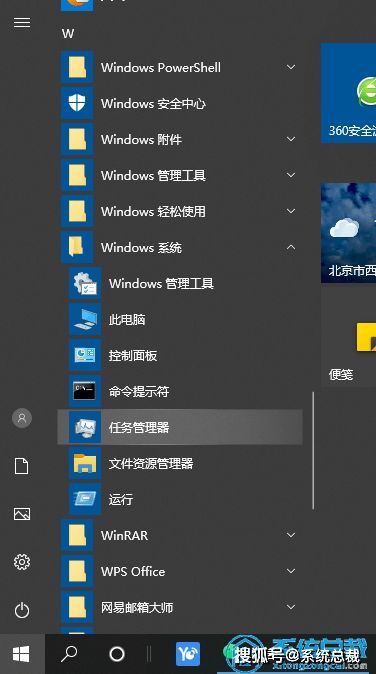Click the WPS Office folder icon
This screenshot has width=376, height=674.
[77, 571]
